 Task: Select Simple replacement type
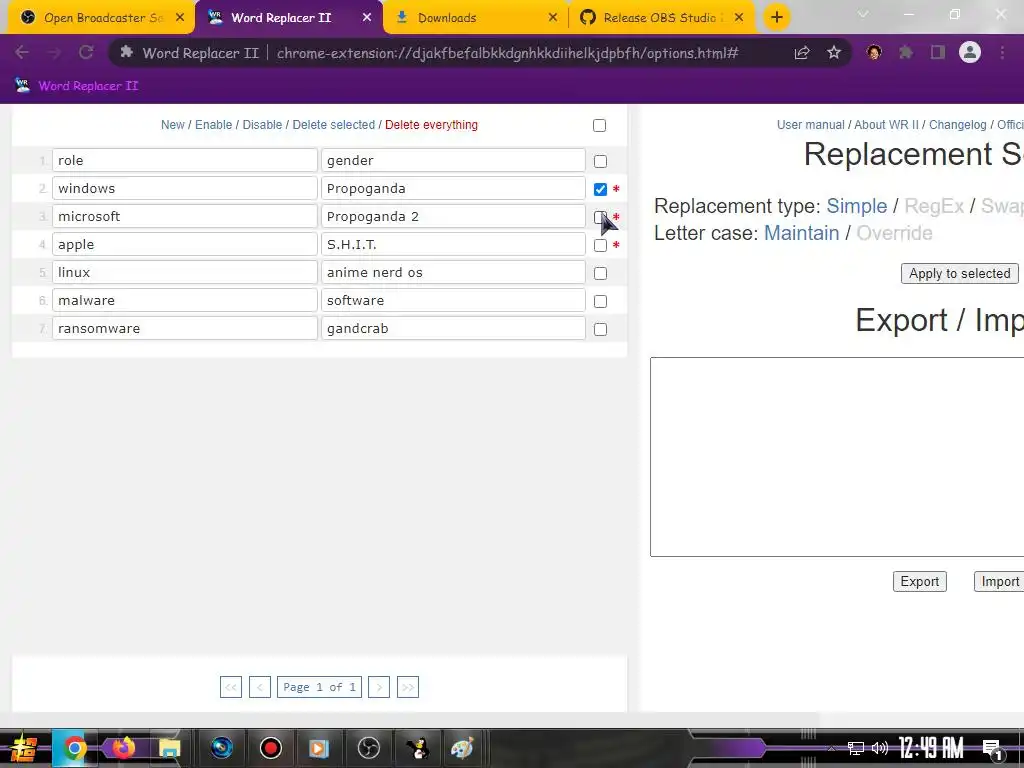click(857, 206)
